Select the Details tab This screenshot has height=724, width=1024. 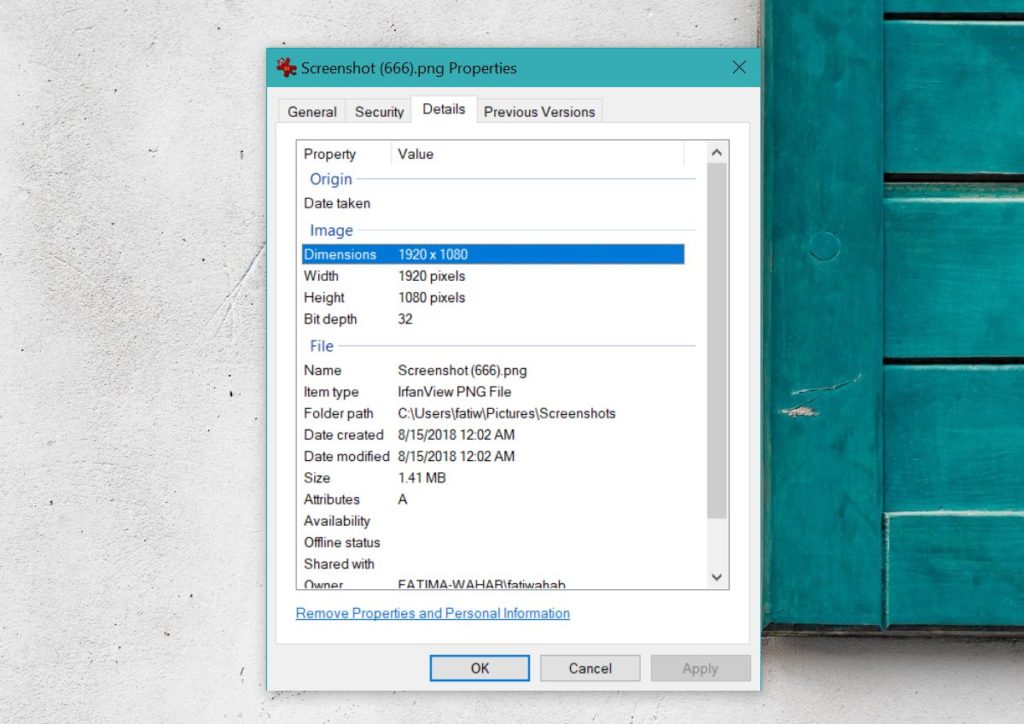pos(444,109)
